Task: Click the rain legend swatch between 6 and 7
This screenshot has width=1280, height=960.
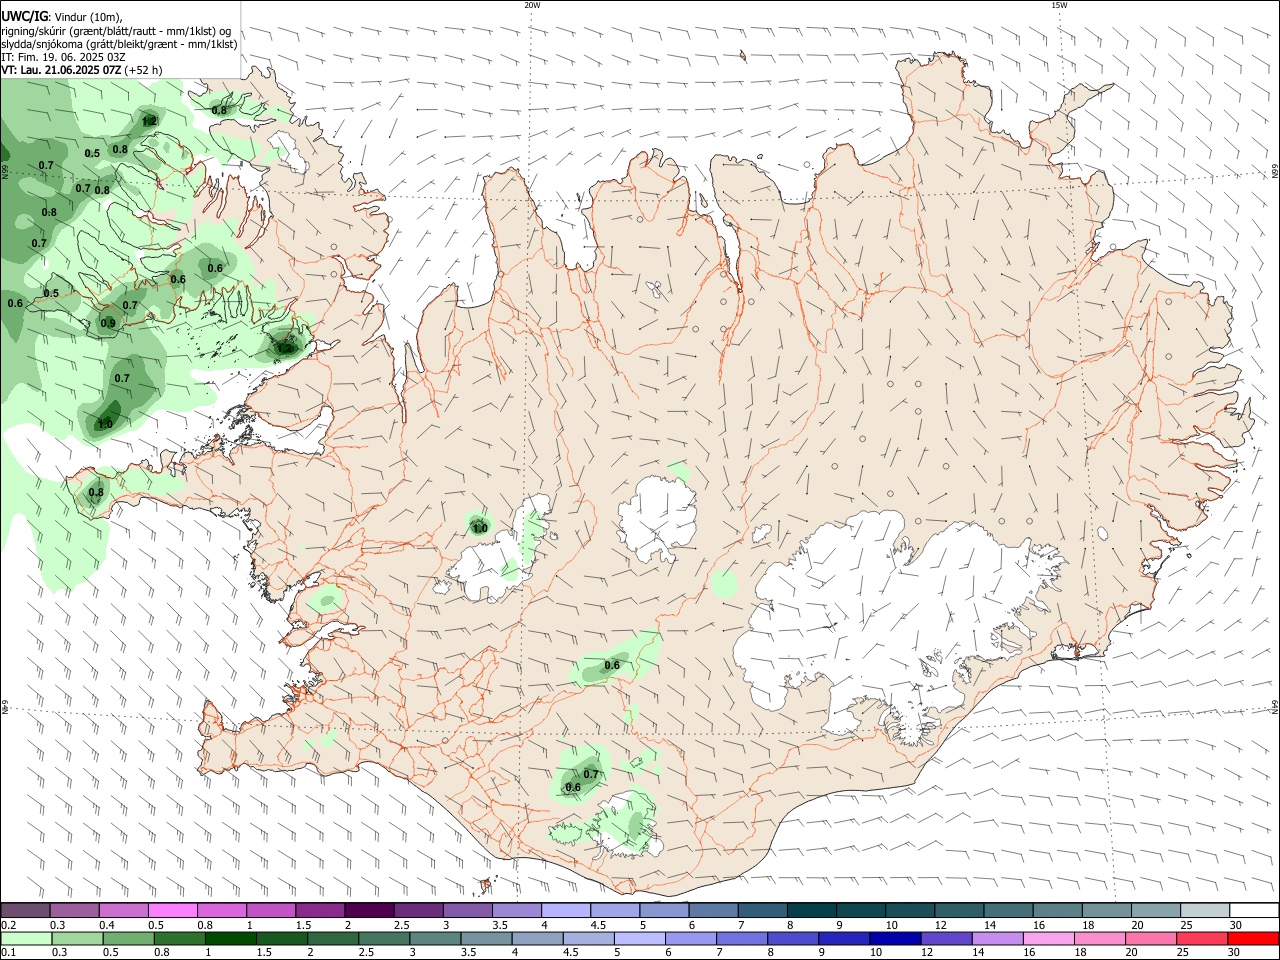Action: click(691, 939)
